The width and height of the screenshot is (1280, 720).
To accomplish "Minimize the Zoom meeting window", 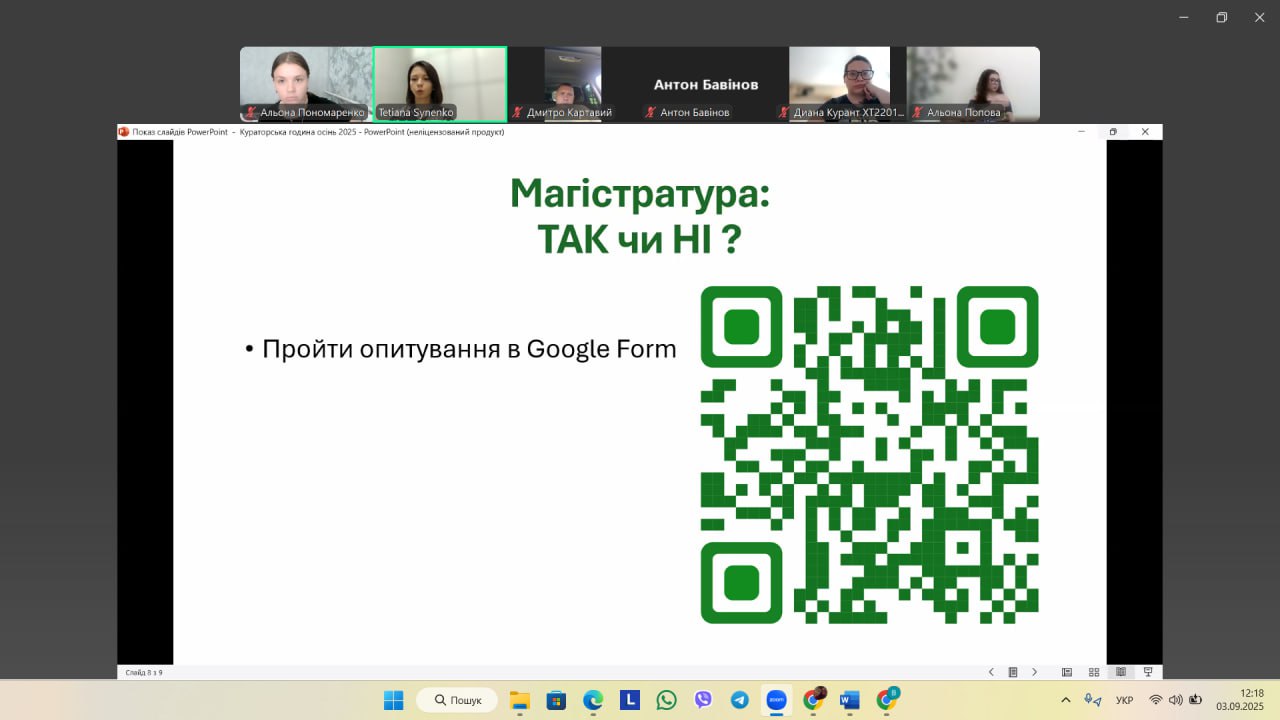I will [x=1184, y=17].
